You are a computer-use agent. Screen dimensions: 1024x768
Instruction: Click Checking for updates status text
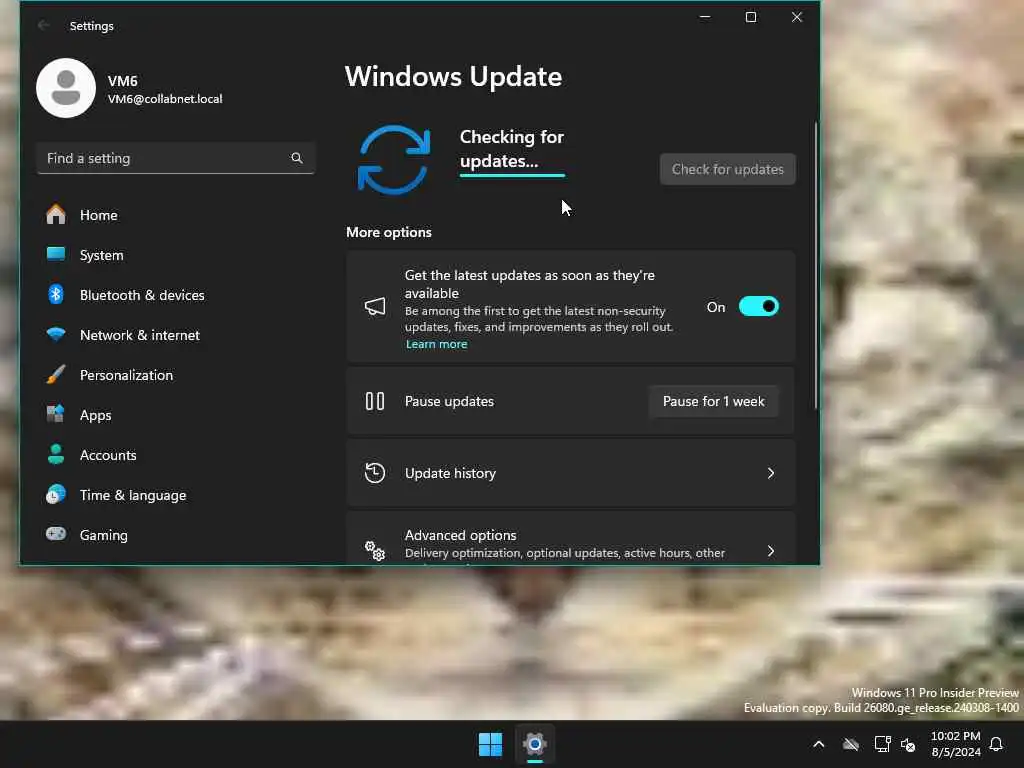(x=511, y=149)
